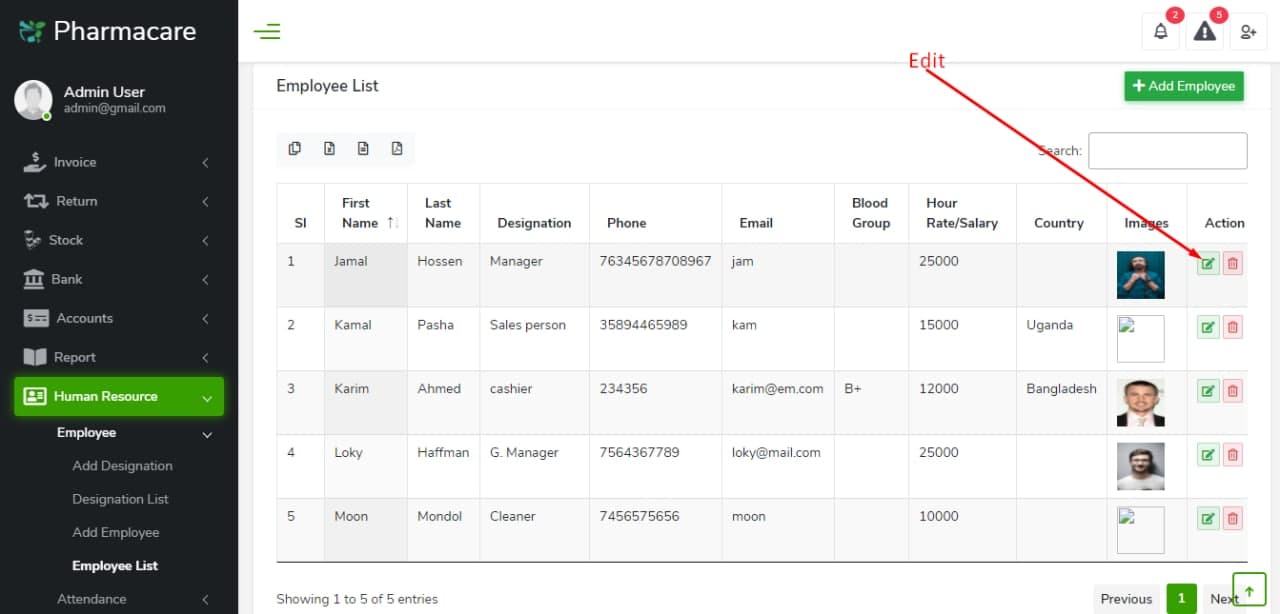
Task: Click the add-user icon in the top bar
Action: click(x=1248, y=32)
